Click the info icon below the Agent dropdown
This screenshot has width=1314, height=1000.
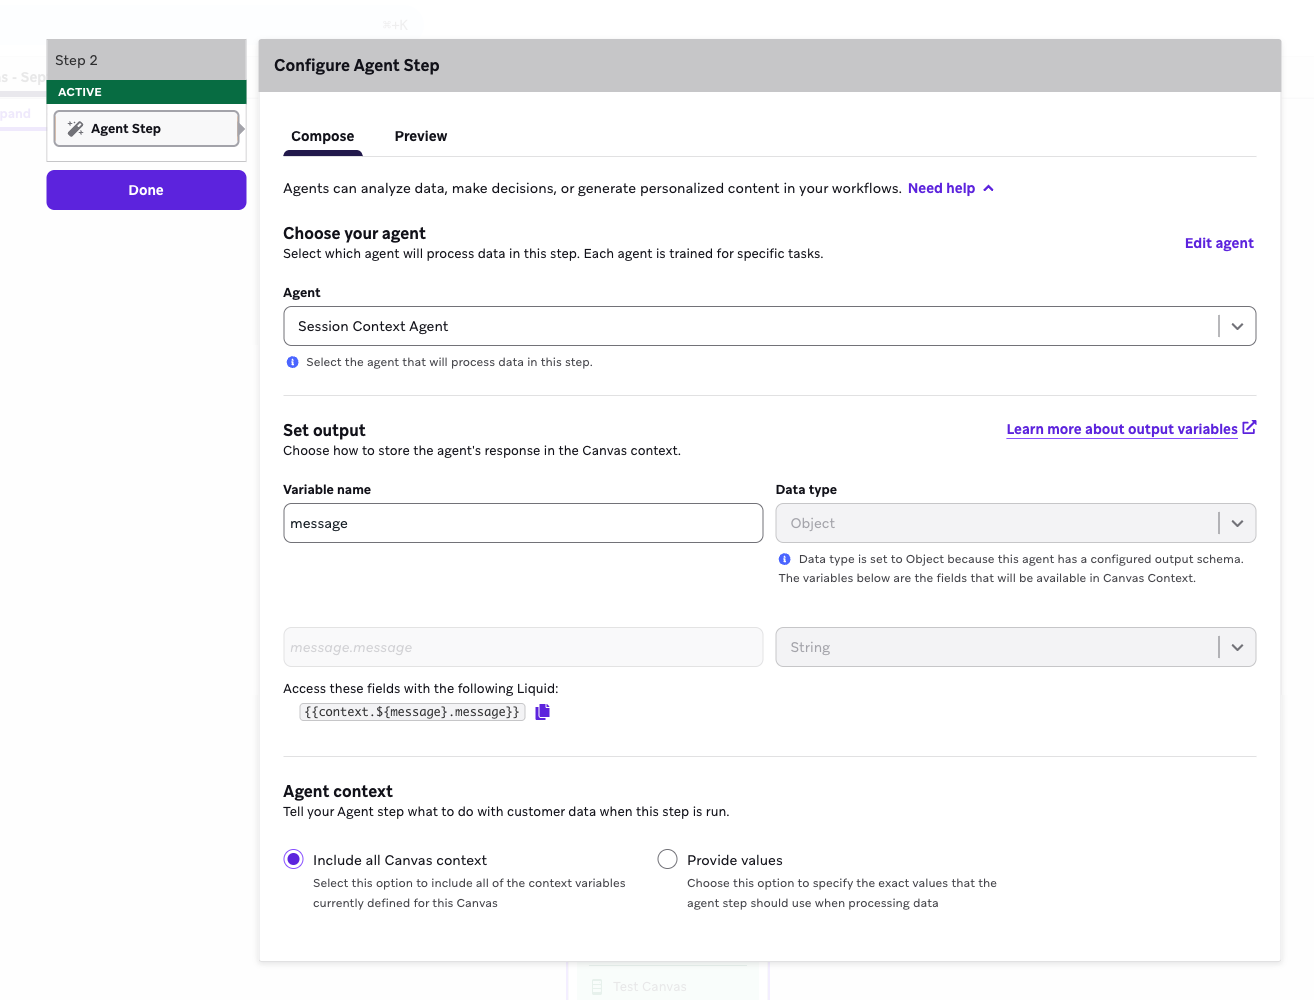point(291,362)
